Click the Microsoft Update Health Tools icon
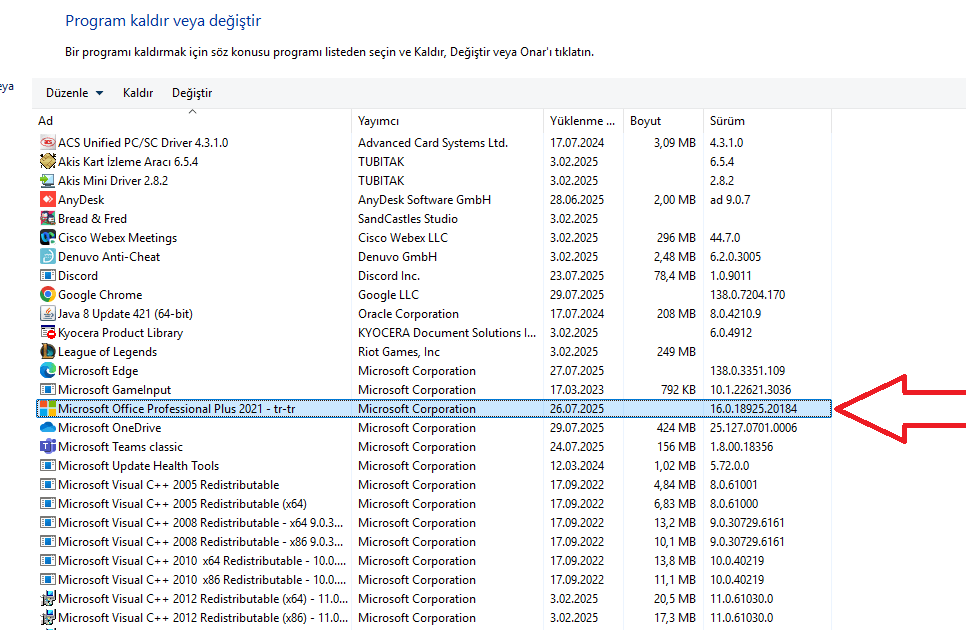 click(x=47, y=466)
